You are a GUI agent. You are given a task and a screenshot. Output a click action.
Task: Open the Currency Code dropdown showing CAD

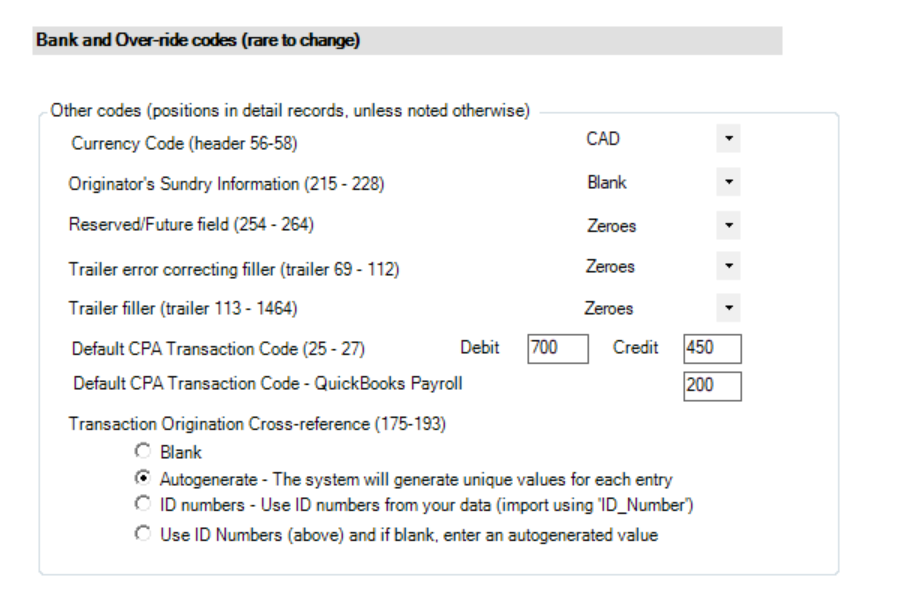coord(728,141)
